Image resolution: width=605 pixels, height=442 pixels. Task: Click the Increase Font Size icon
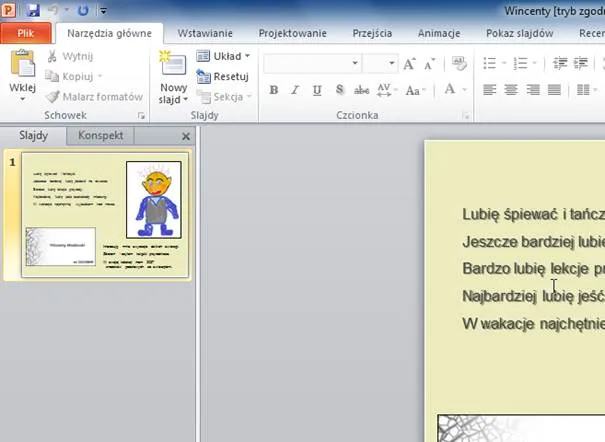[x=409, y=64]
